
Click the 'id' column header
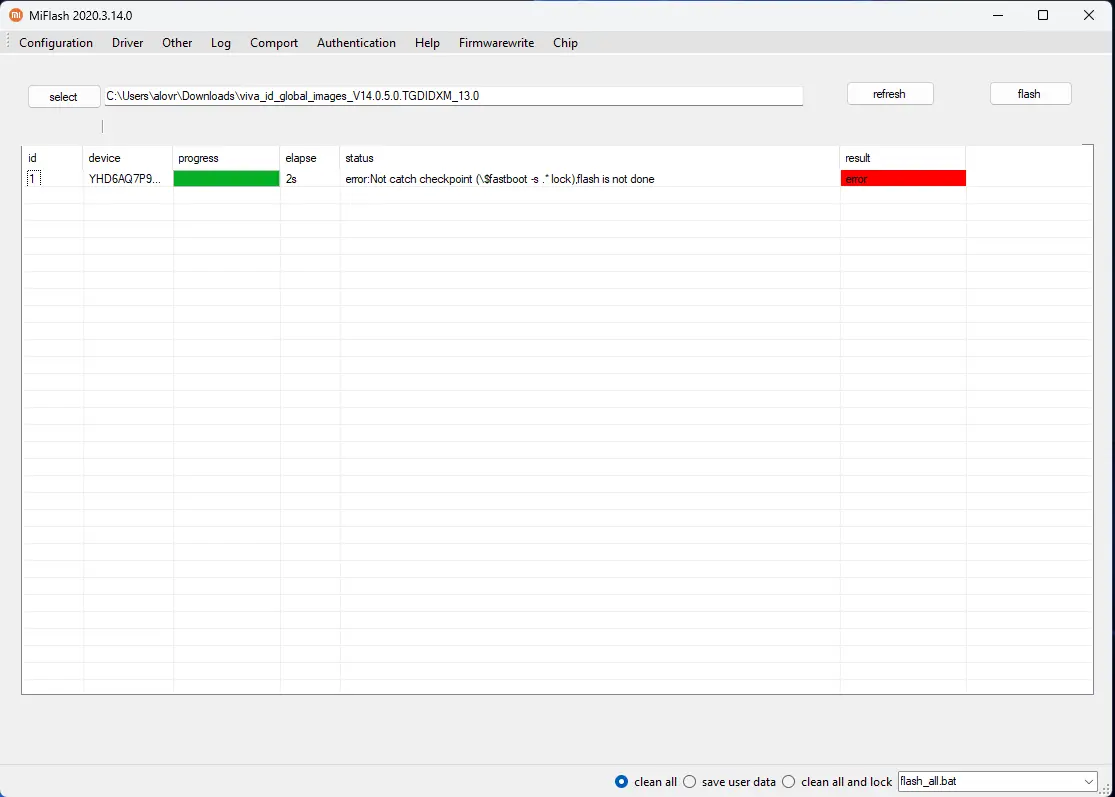(53, 158)
